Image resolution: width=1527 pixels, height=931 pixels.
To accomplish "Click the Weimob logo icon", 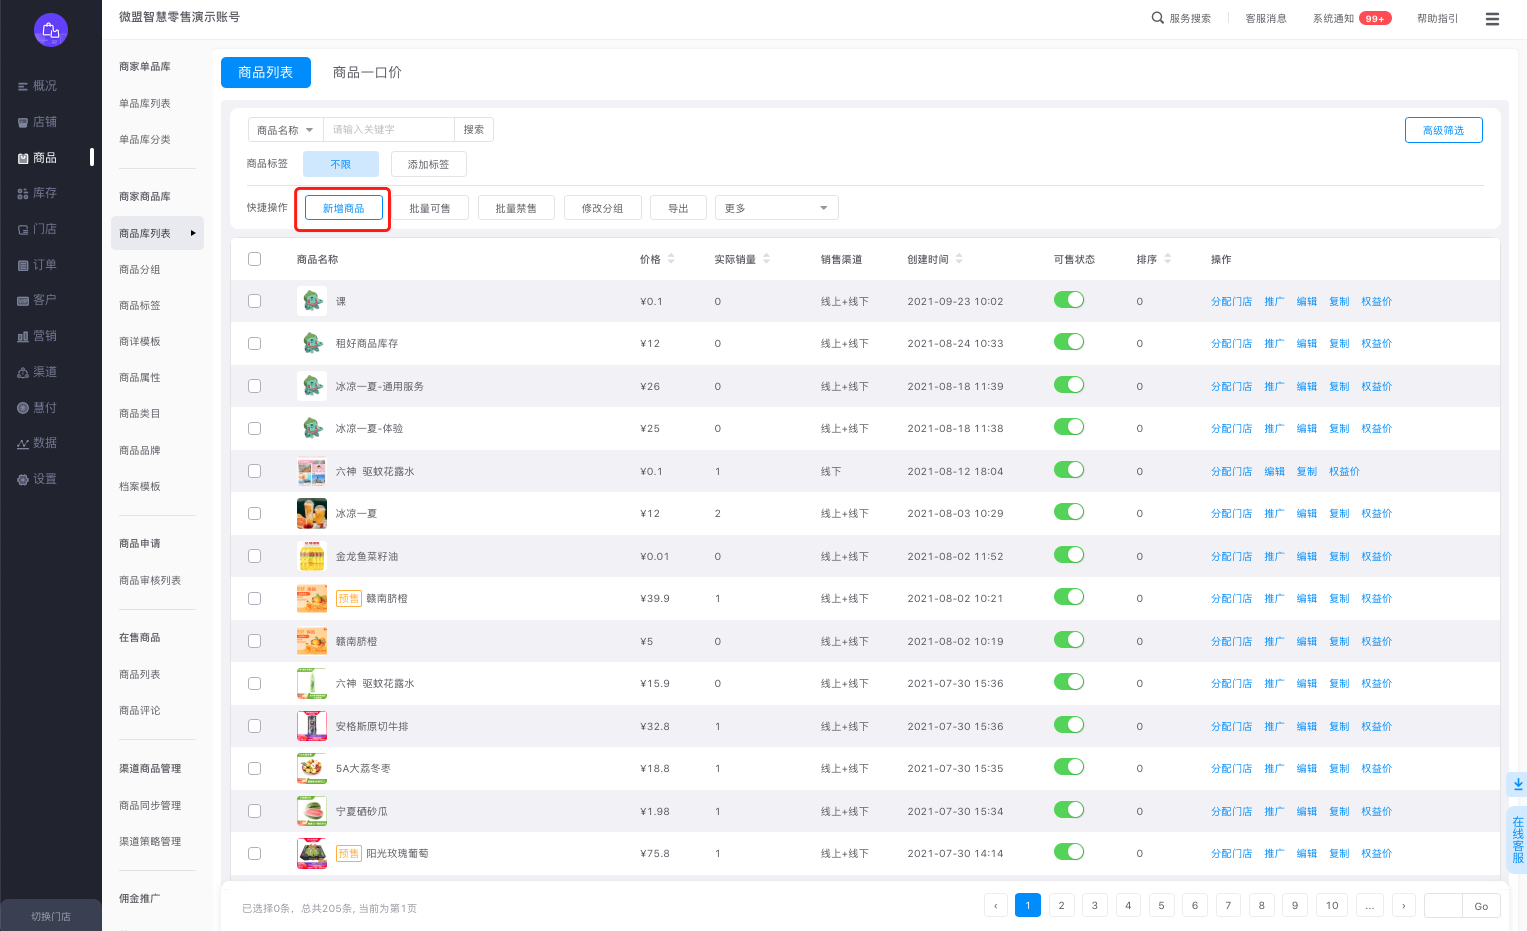I will tap(51, 30).
